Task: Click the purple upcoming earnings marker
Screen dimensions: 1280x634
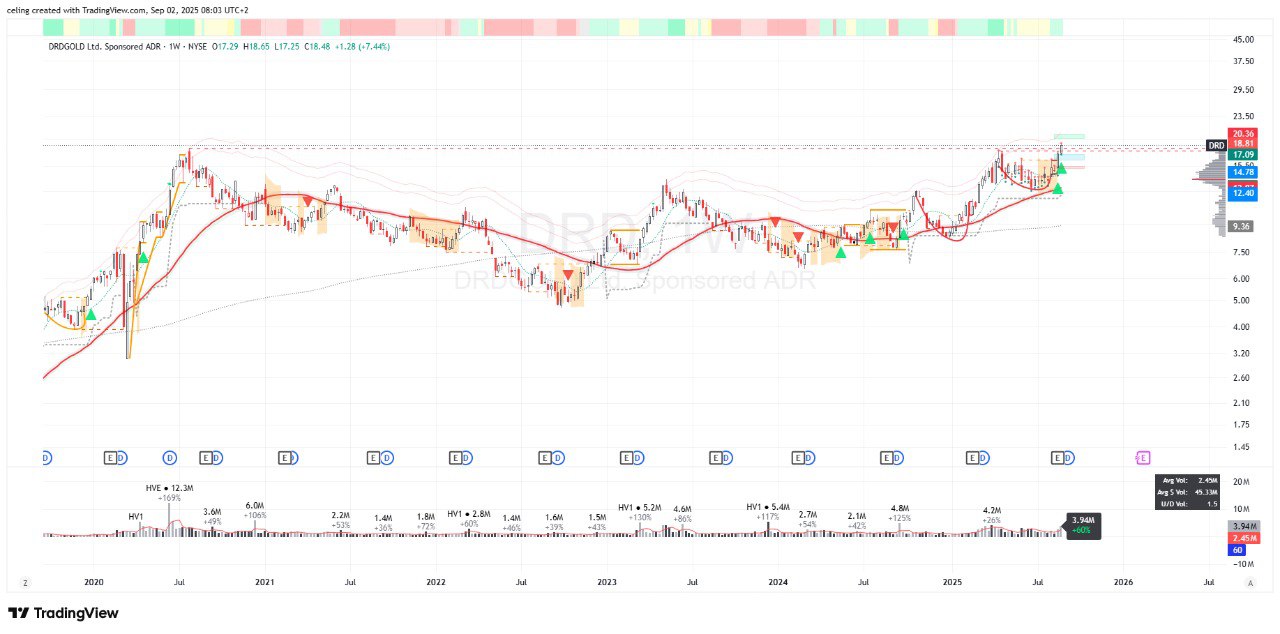Action: click(x=1142, y=457)
